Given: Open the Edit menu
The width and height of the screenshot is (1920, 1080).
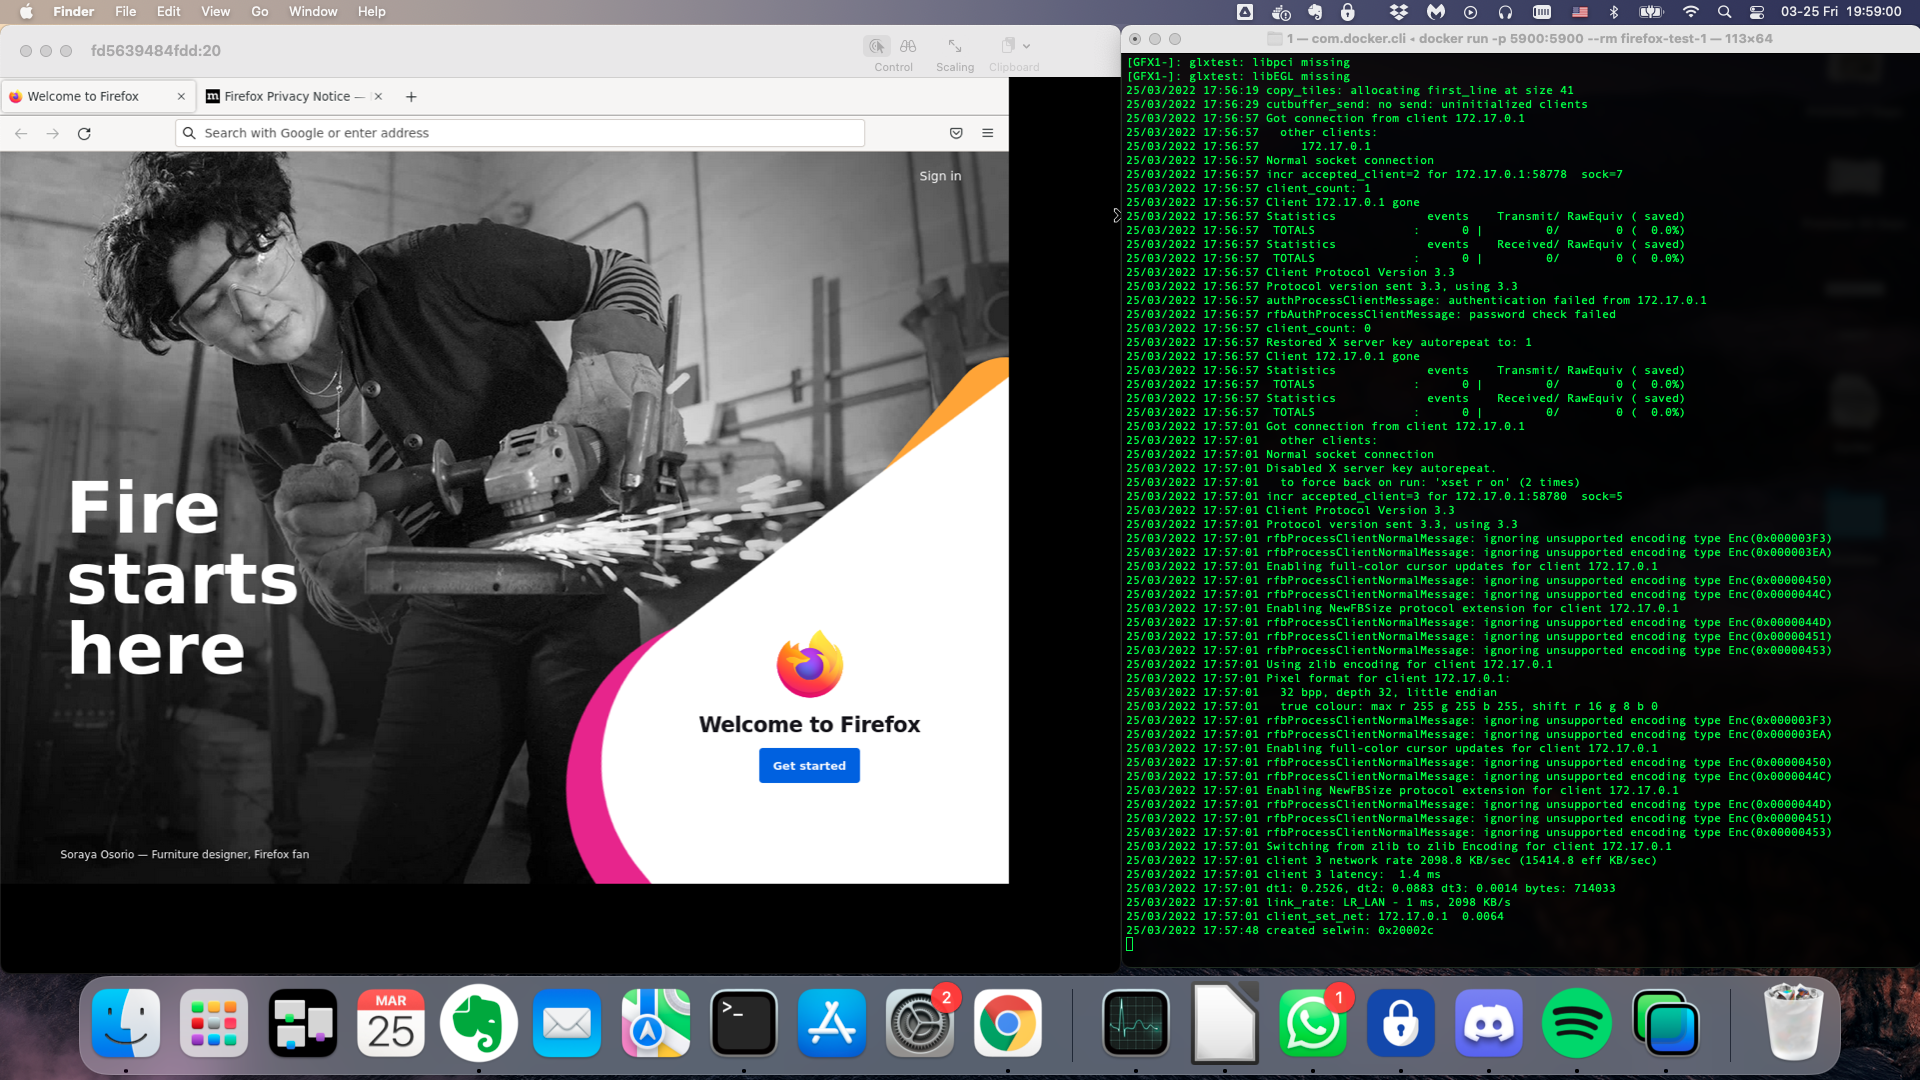Looking at the screenshot, I should point(169,12).
